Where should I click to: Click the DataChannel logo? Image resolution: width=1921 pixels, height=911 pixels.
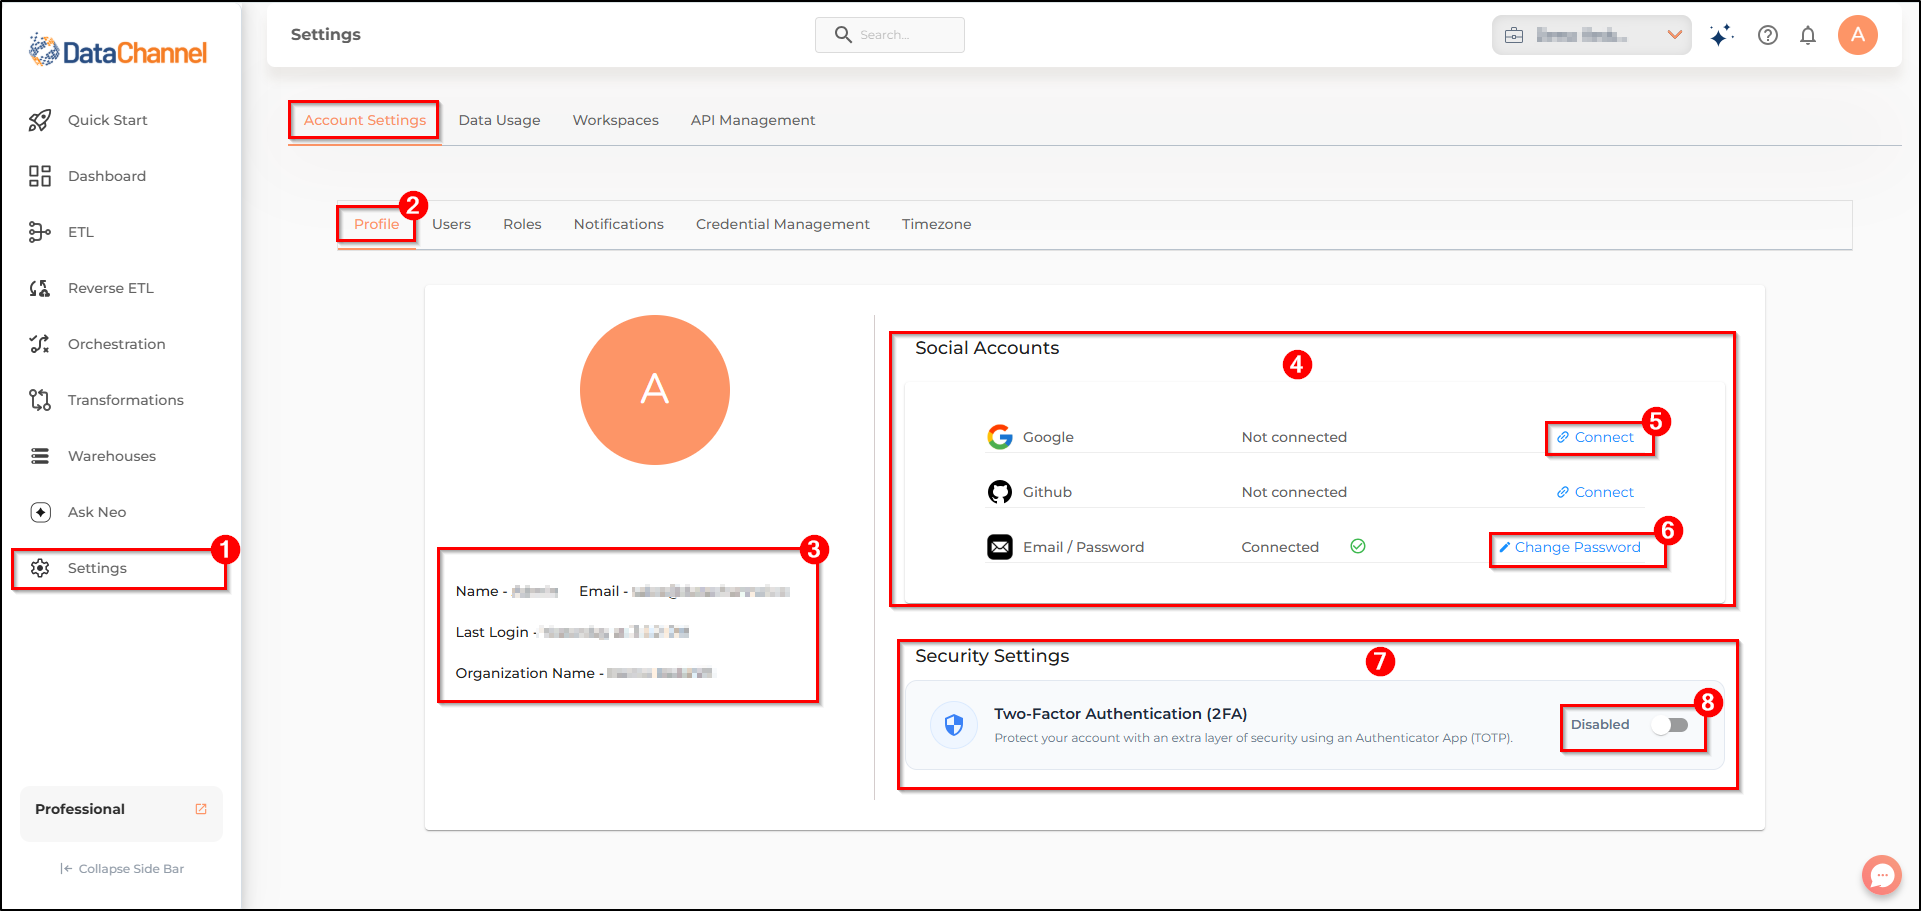118,51
